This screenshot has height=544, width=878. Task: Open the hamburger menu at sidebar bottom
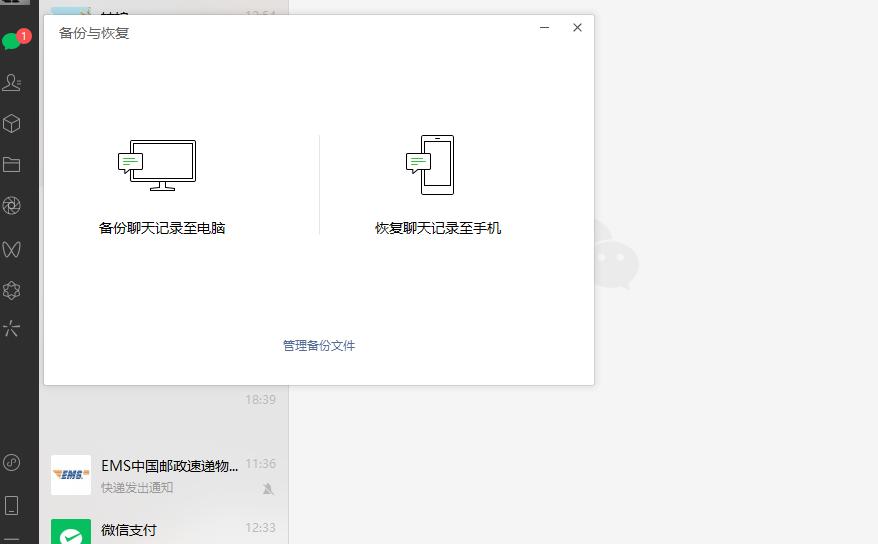(12, 540)
